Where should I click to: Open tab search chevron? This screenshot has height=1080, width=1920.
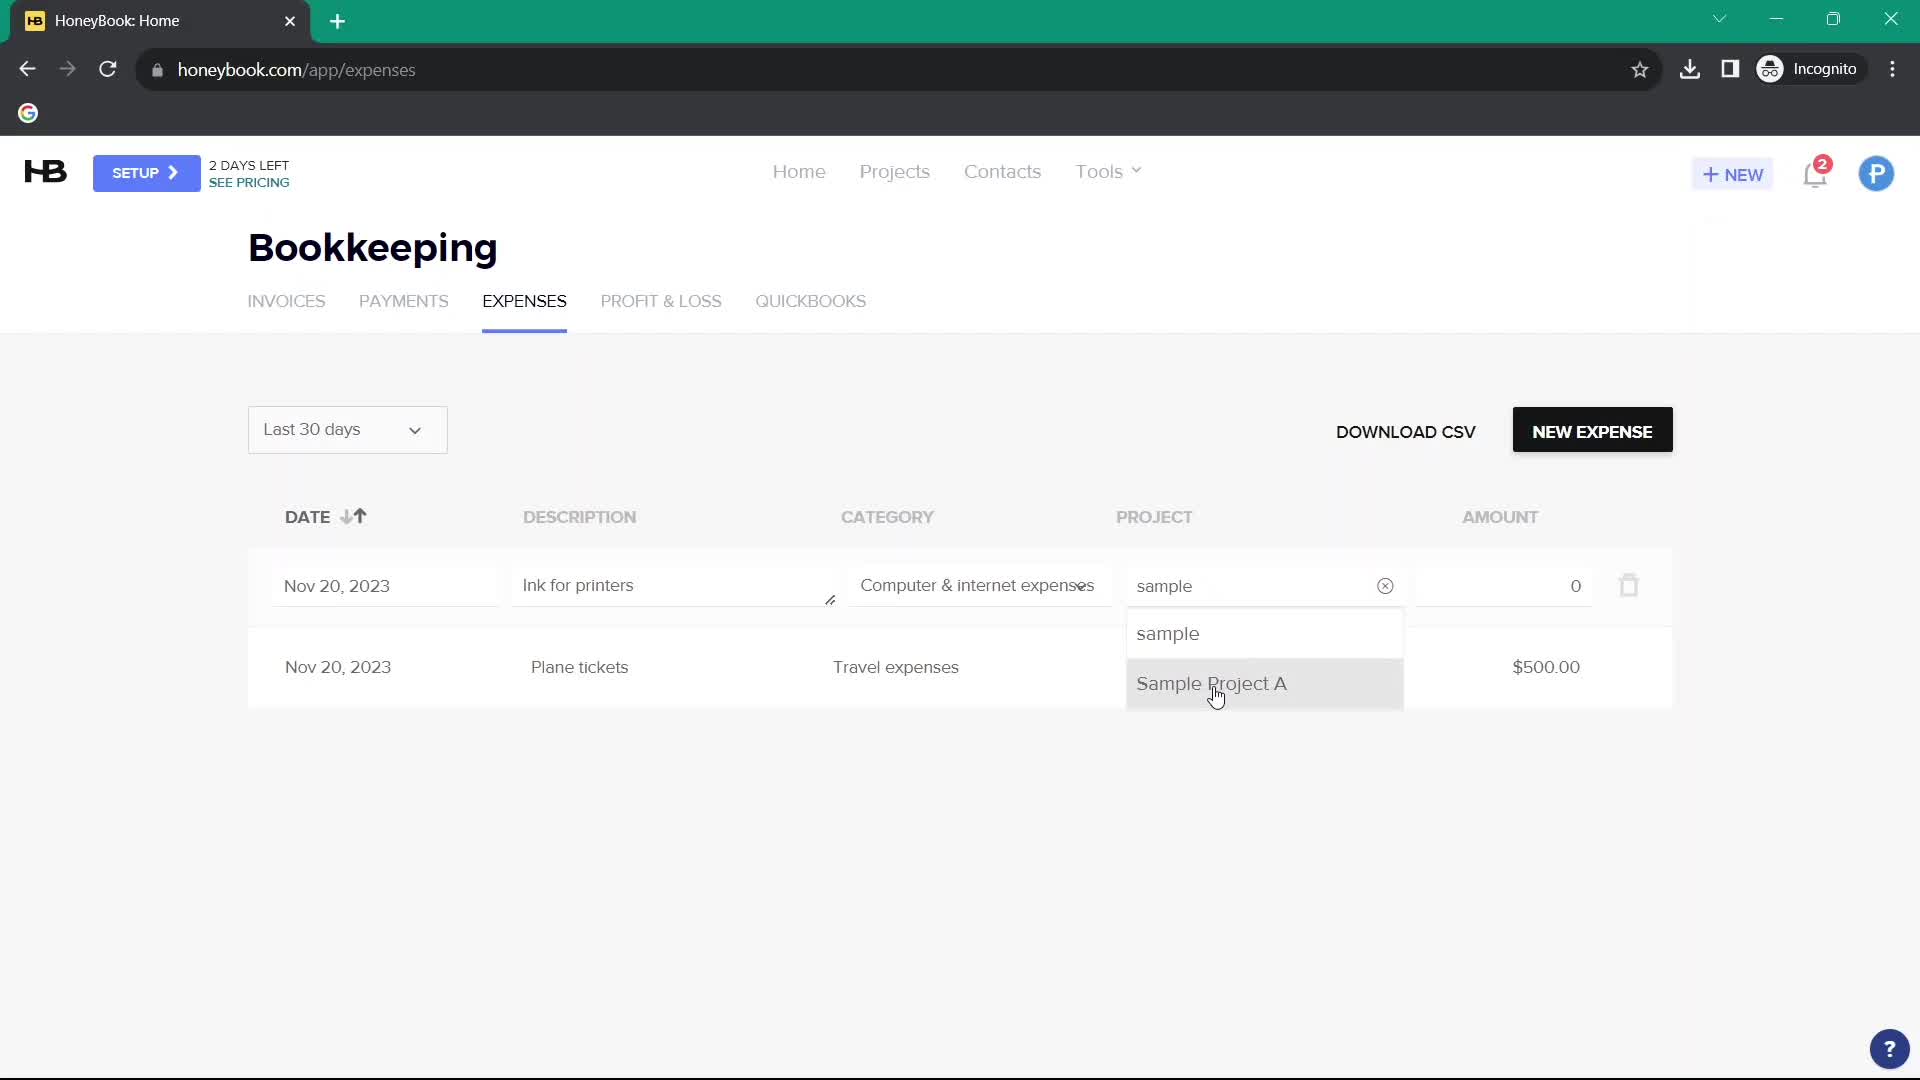1720,19
